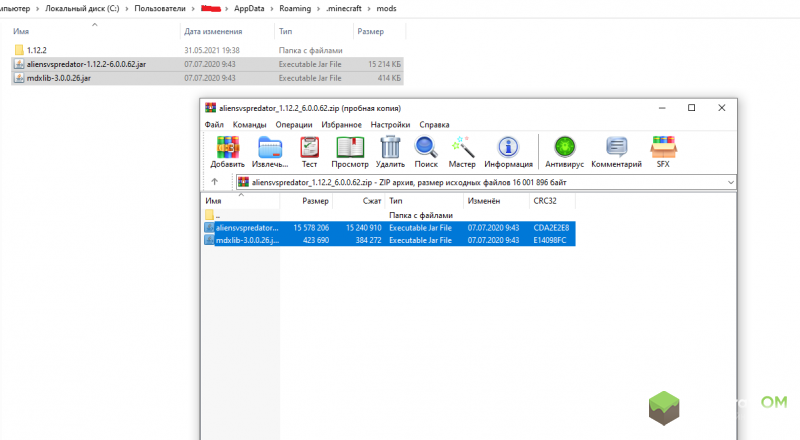Click the SFX archive icon
This screenshot has height=440, width=800.
tap(663, 151)
